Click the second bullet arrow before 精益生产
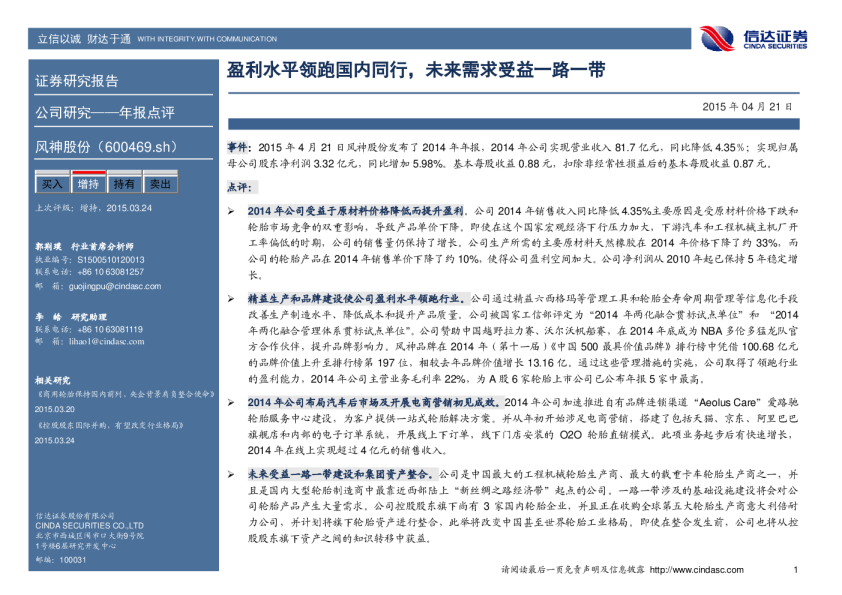 231,298
